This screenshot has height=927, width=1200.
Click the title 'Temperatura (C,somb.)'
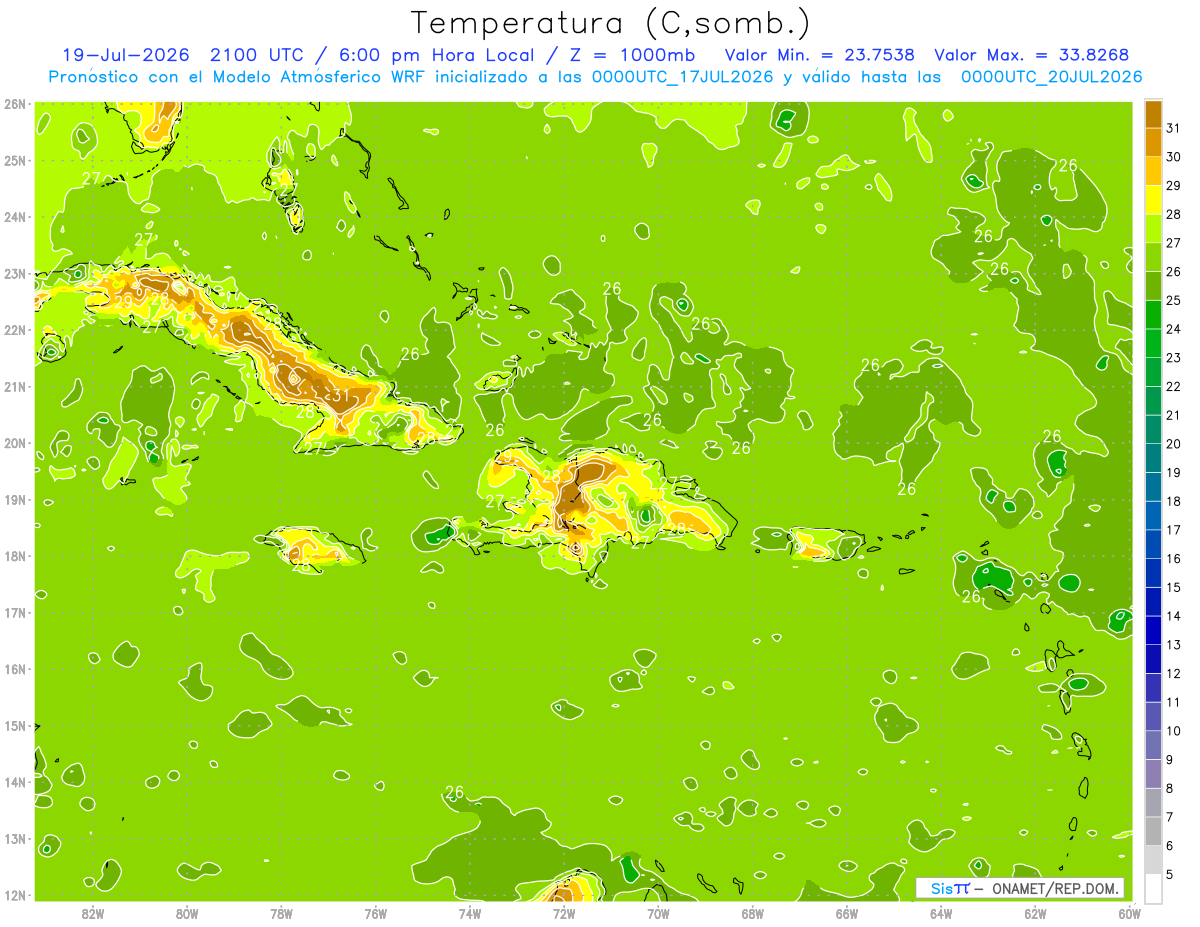pyautogui.click(x=610, y=23)
